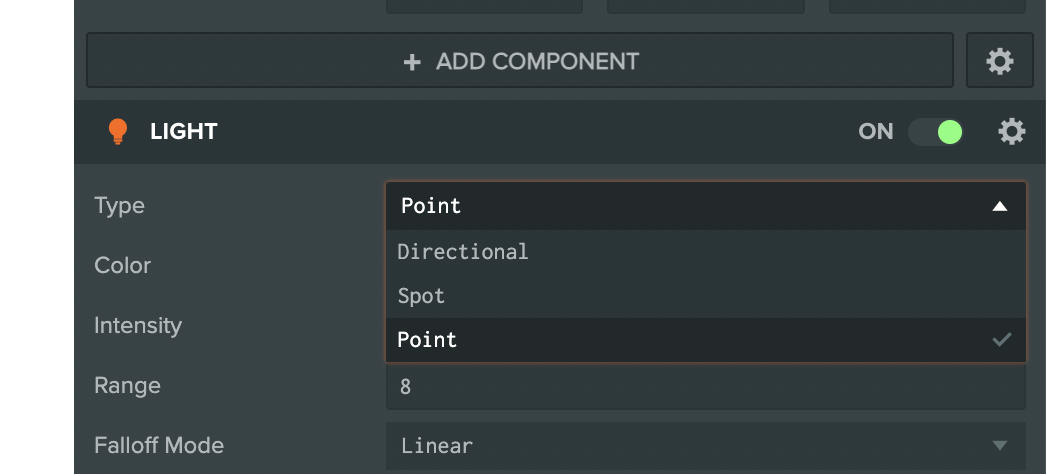1046x474 pixels.
Task: Open the Falloff Mode dropdown
Action: (705, 445)
